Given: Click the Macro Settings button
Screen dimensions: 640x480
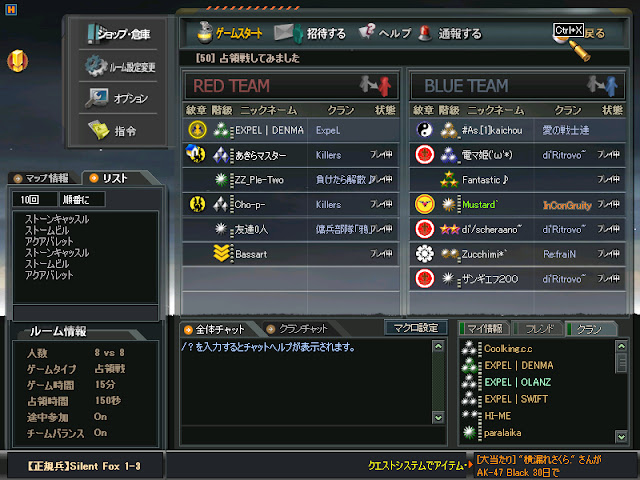Looking at the screenshot, I should [416, 328].
